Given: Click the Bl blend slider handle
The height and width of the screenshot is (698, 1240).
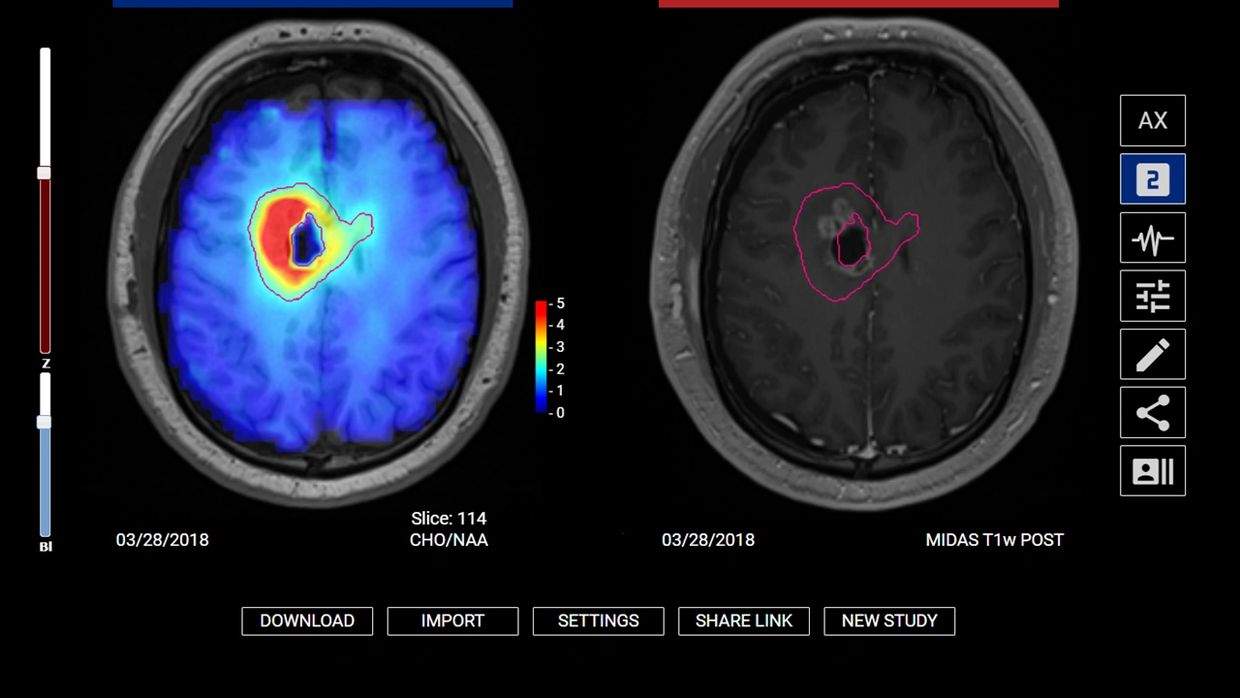Looking at the screenshot, I should click(x=44, y=422).
